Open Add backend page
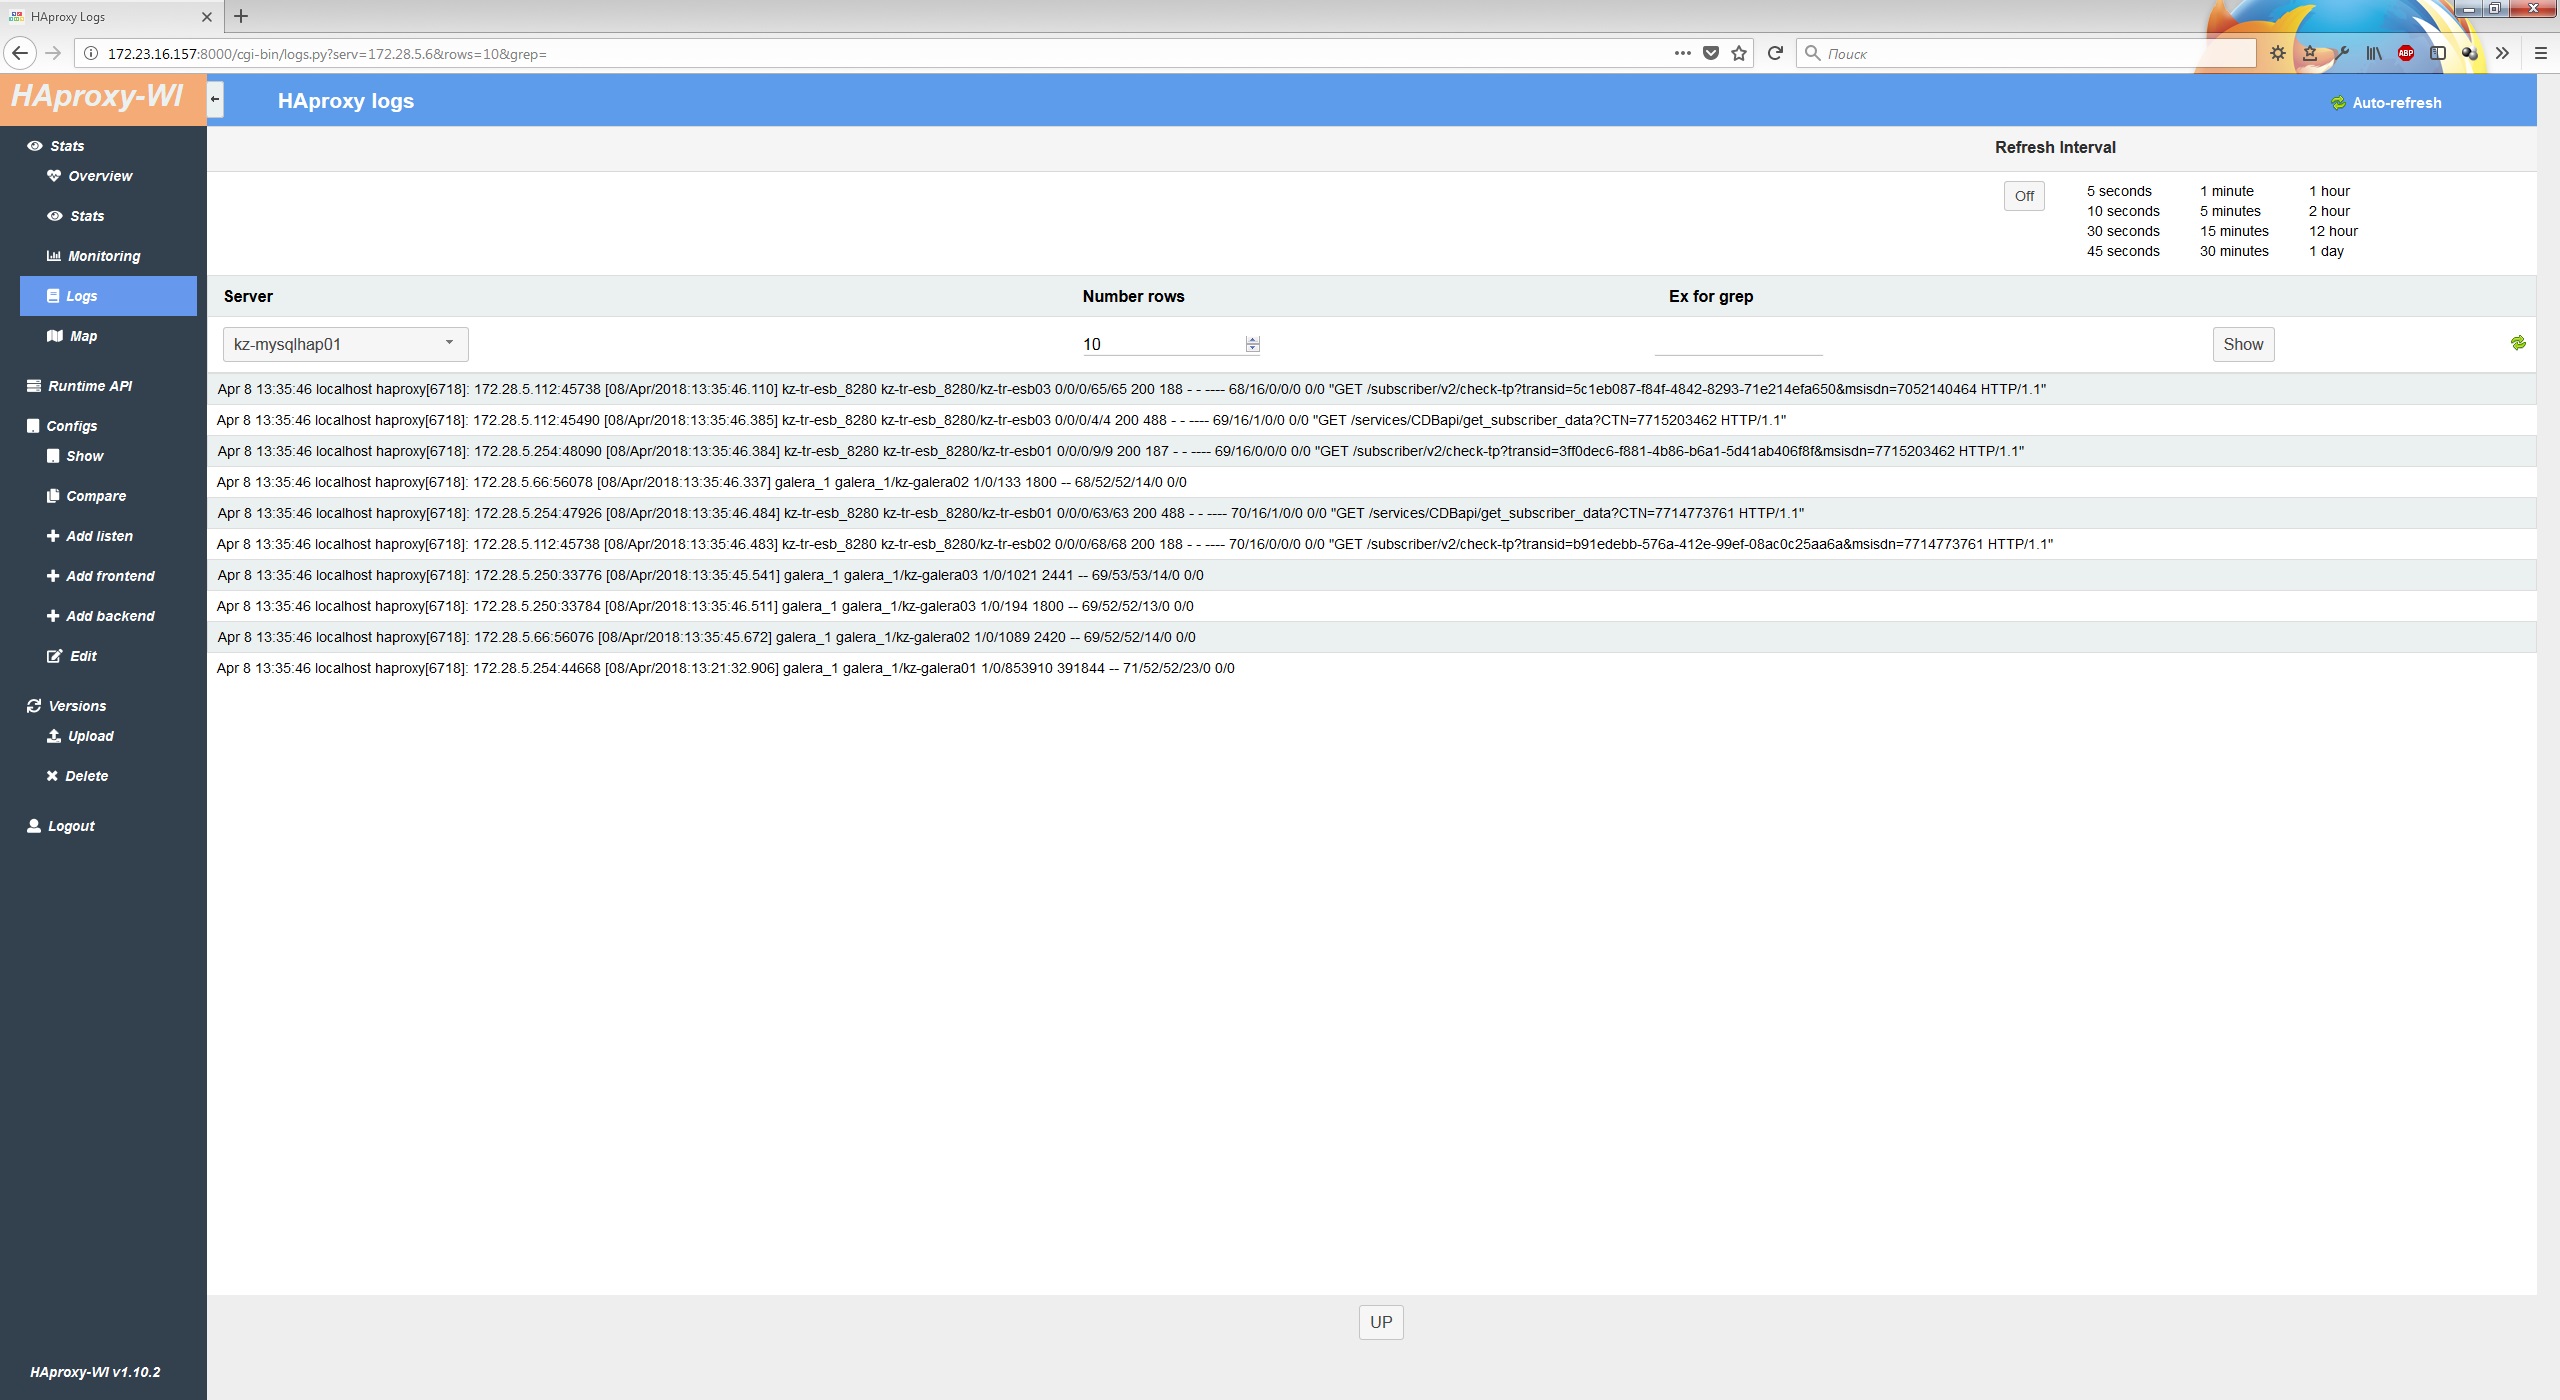 point(101,616)
